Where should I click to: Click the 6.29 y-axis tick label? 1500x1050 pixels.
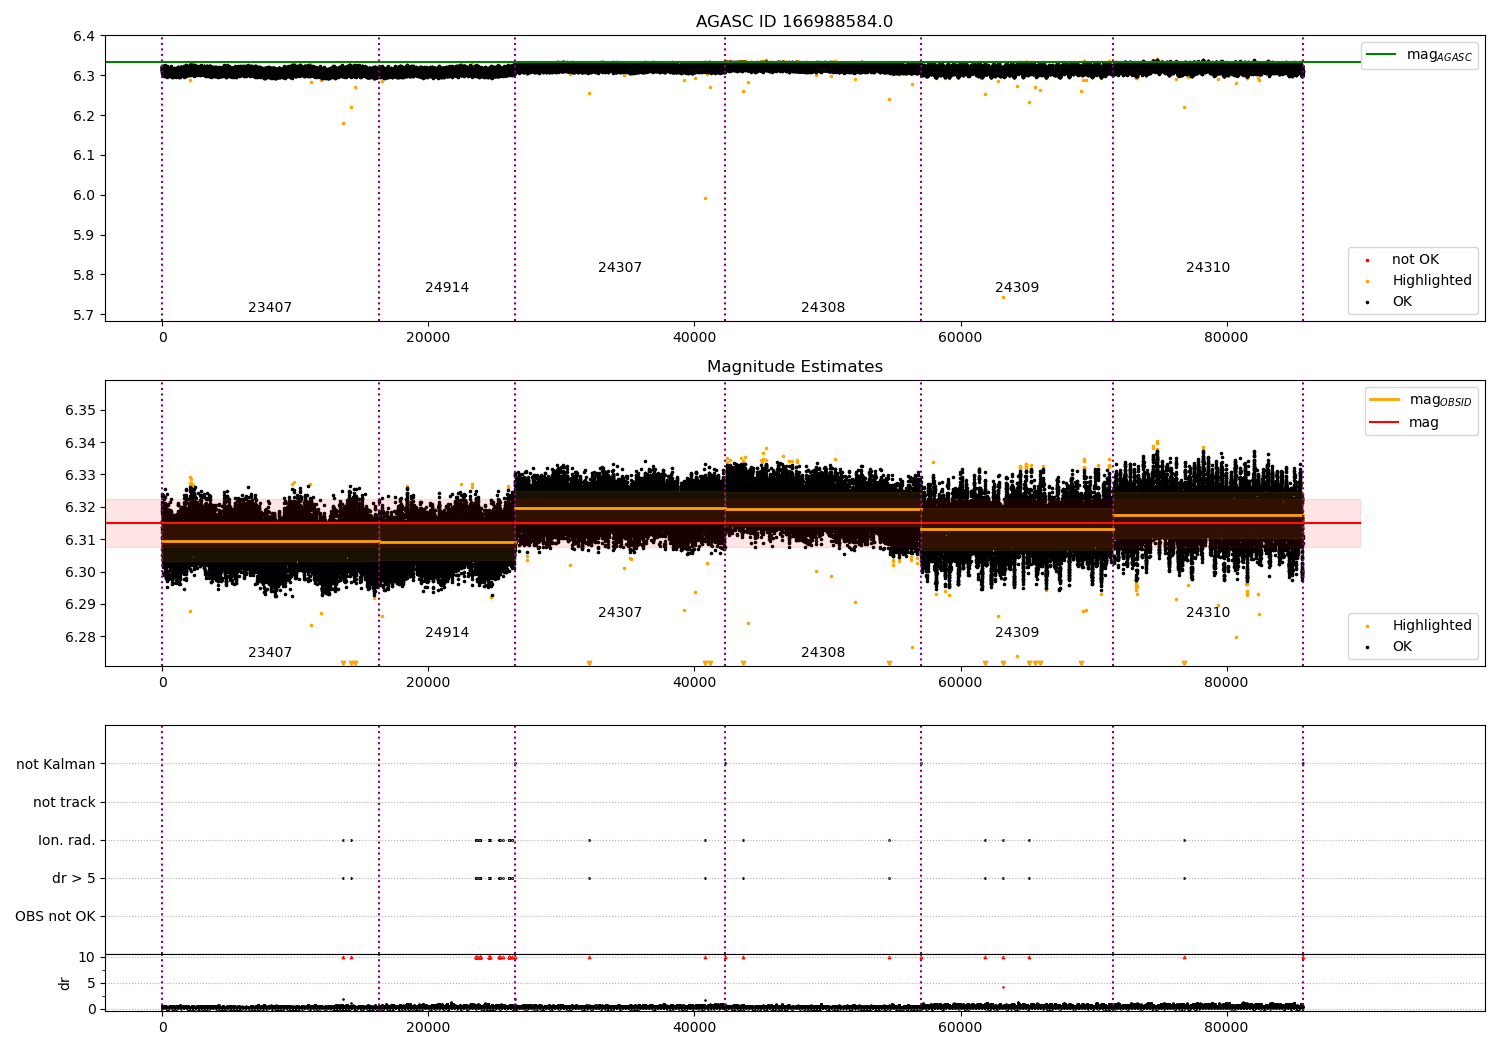80,605
